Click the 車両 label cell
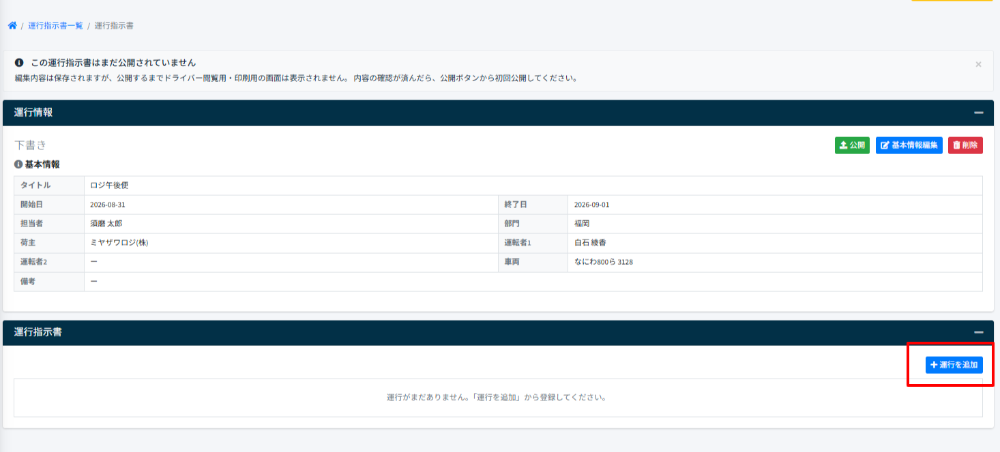This screenshot has height=452, width=1000. click(533, 262)
